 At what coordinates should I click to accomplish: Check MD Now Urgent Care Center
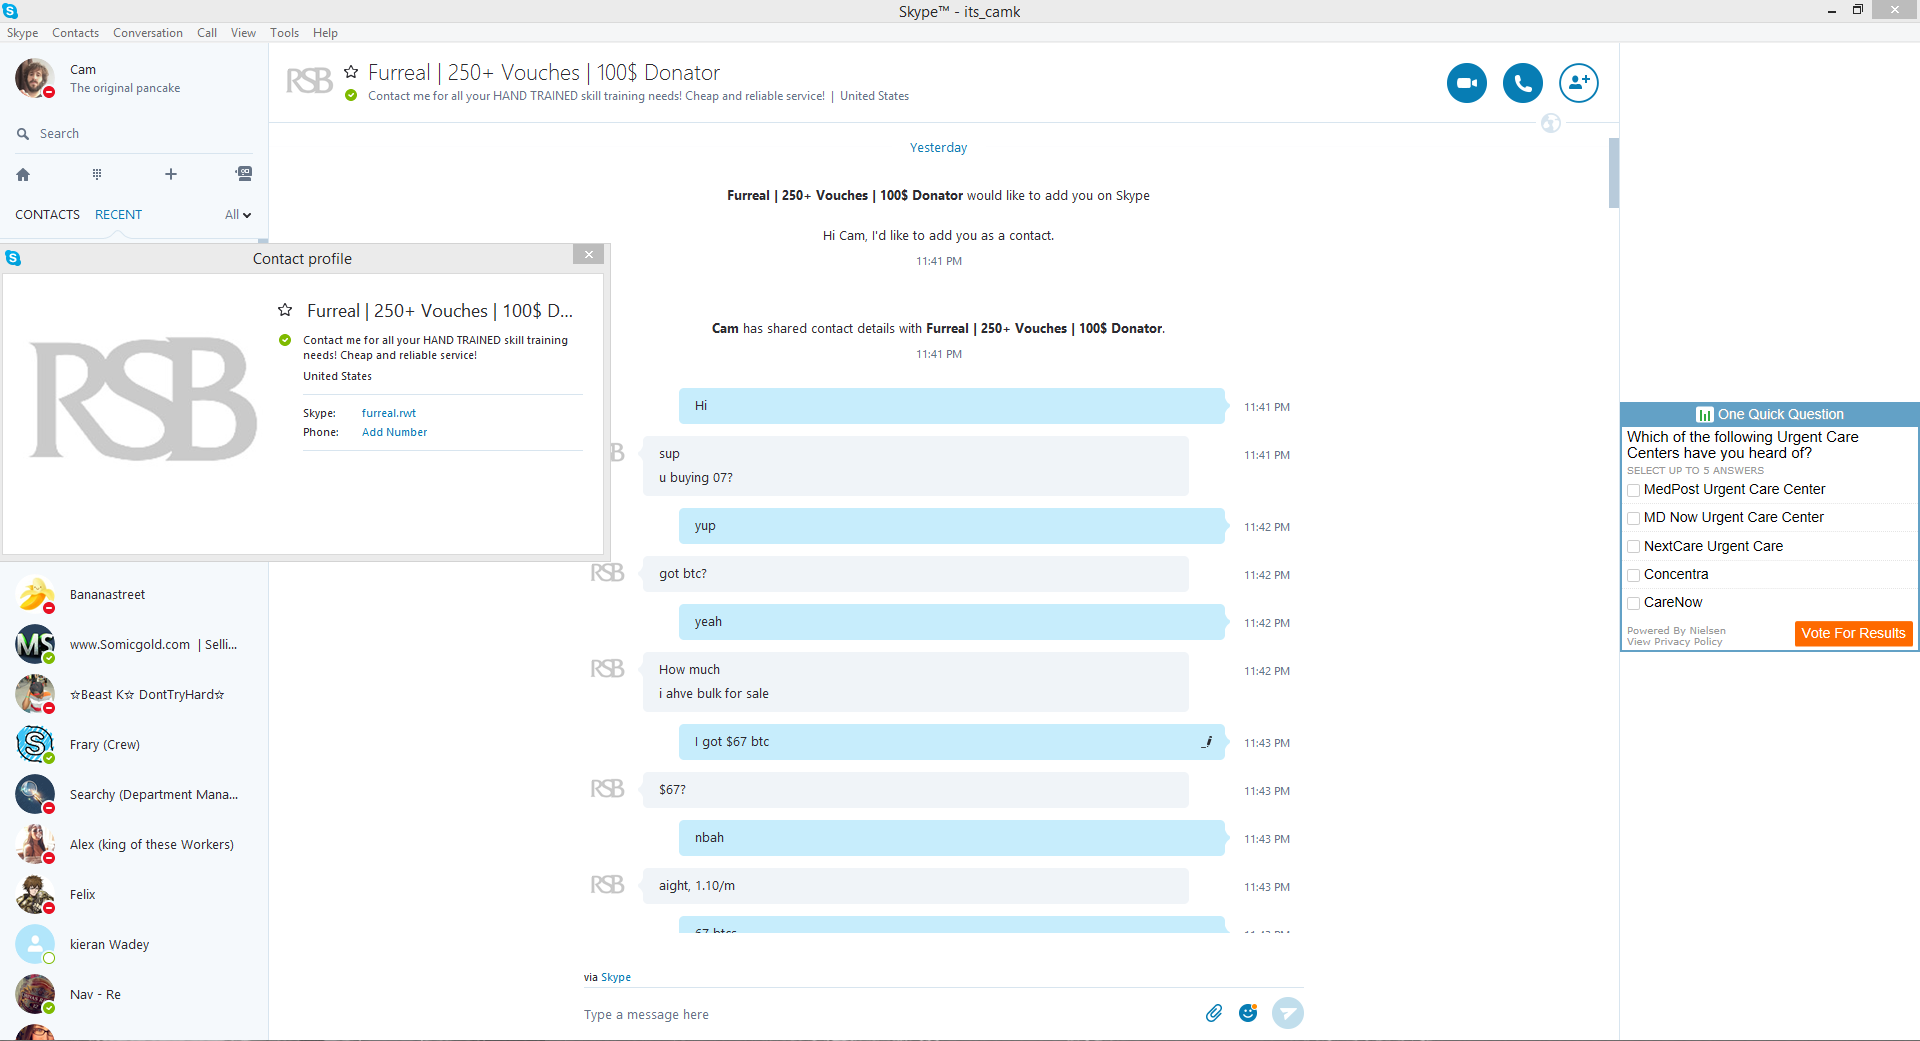point(1633,518)
